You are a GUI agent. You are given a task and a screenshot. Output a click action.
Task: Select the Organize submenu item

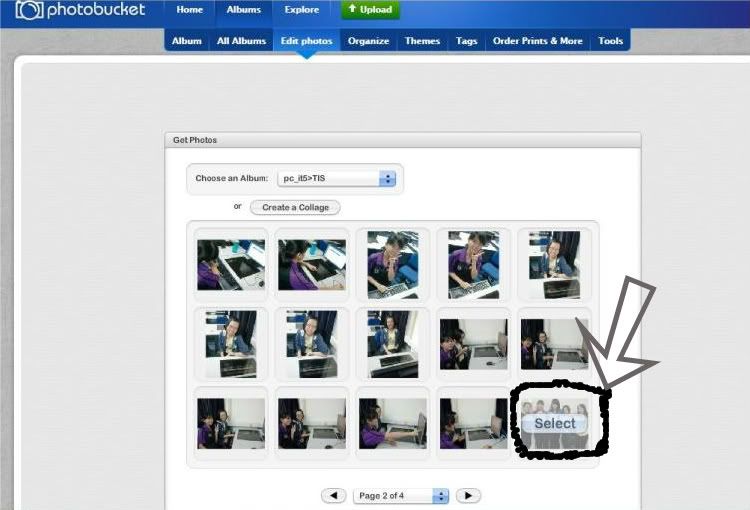pos(368,41)
